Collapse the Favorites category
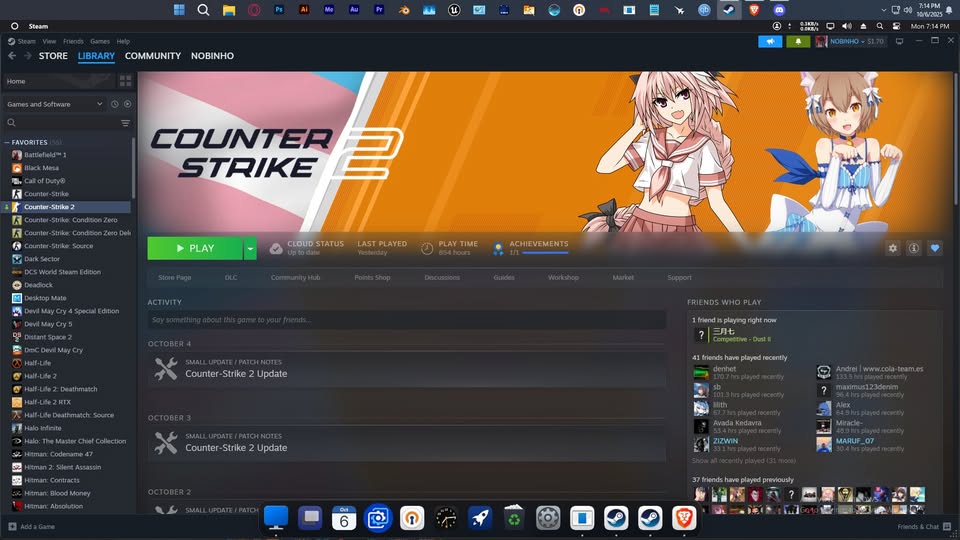 [x=6, y=142]
